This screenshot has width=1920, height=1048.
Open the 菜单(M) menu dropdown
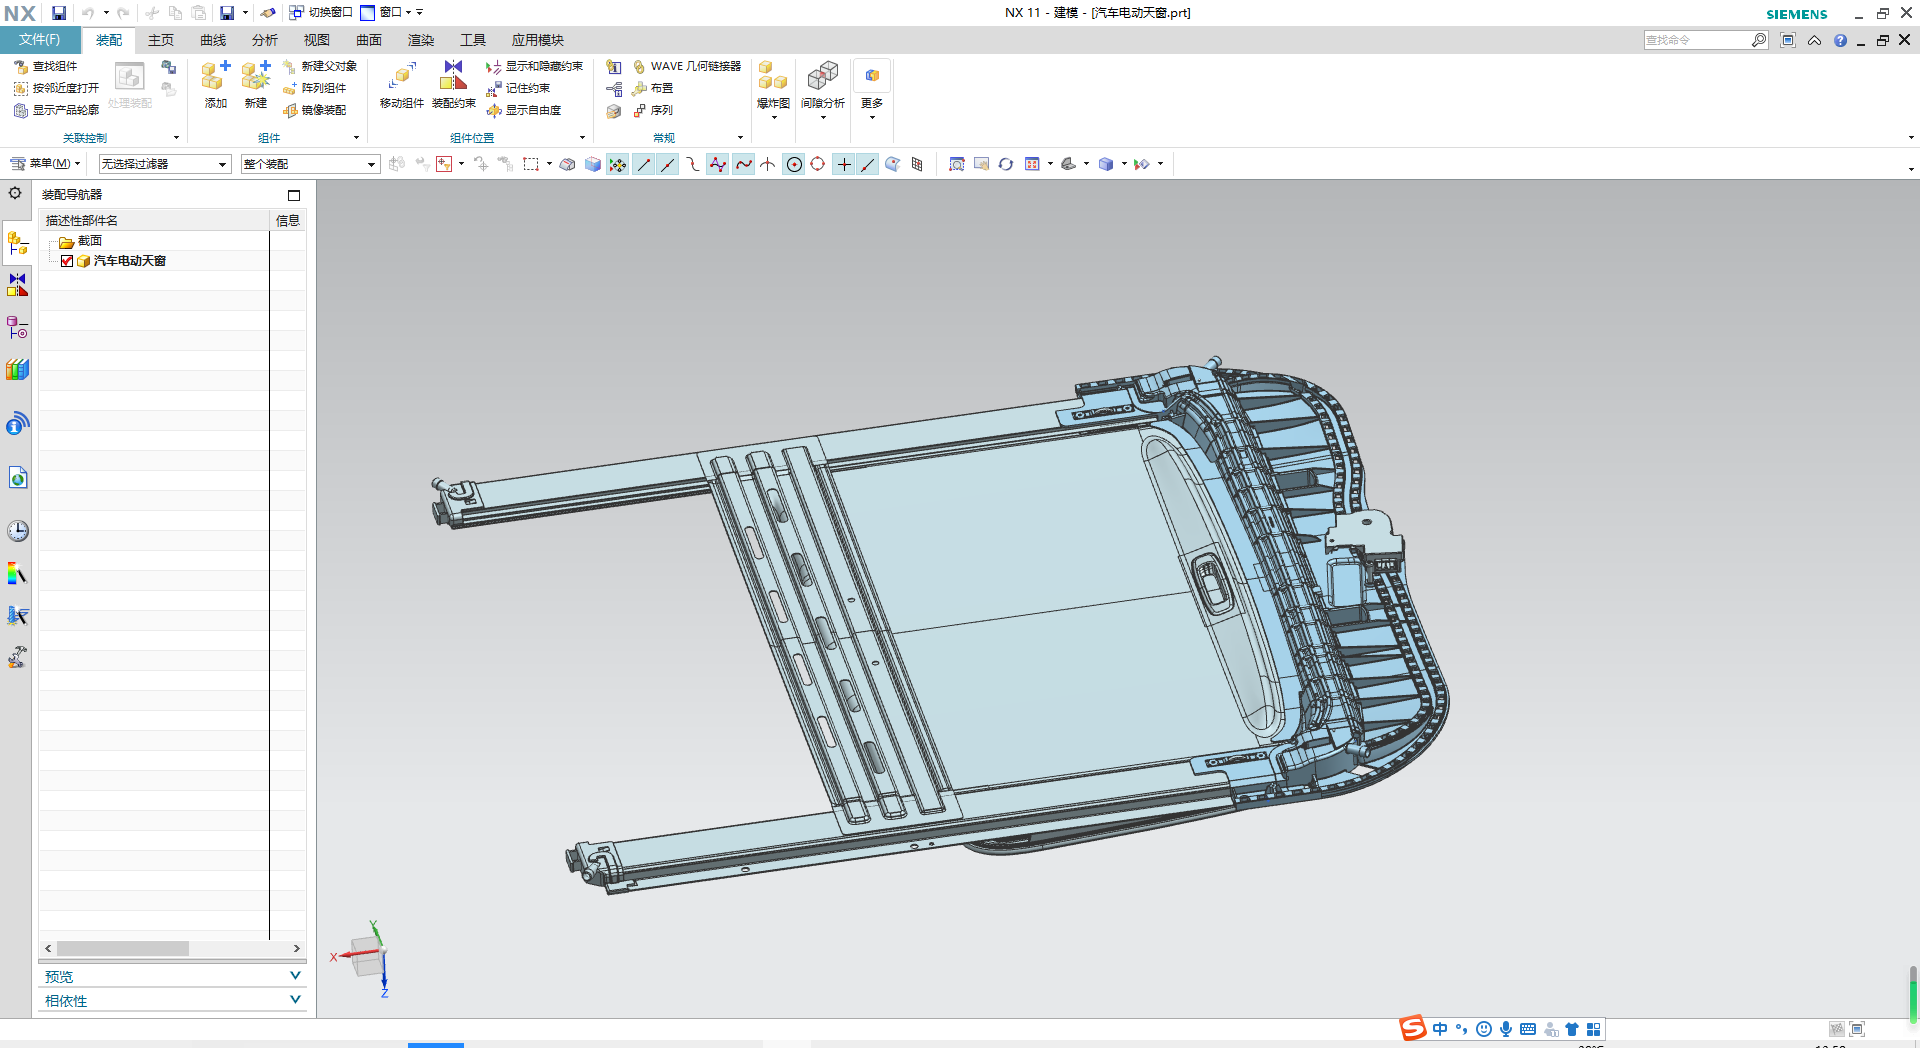[46, 163]
